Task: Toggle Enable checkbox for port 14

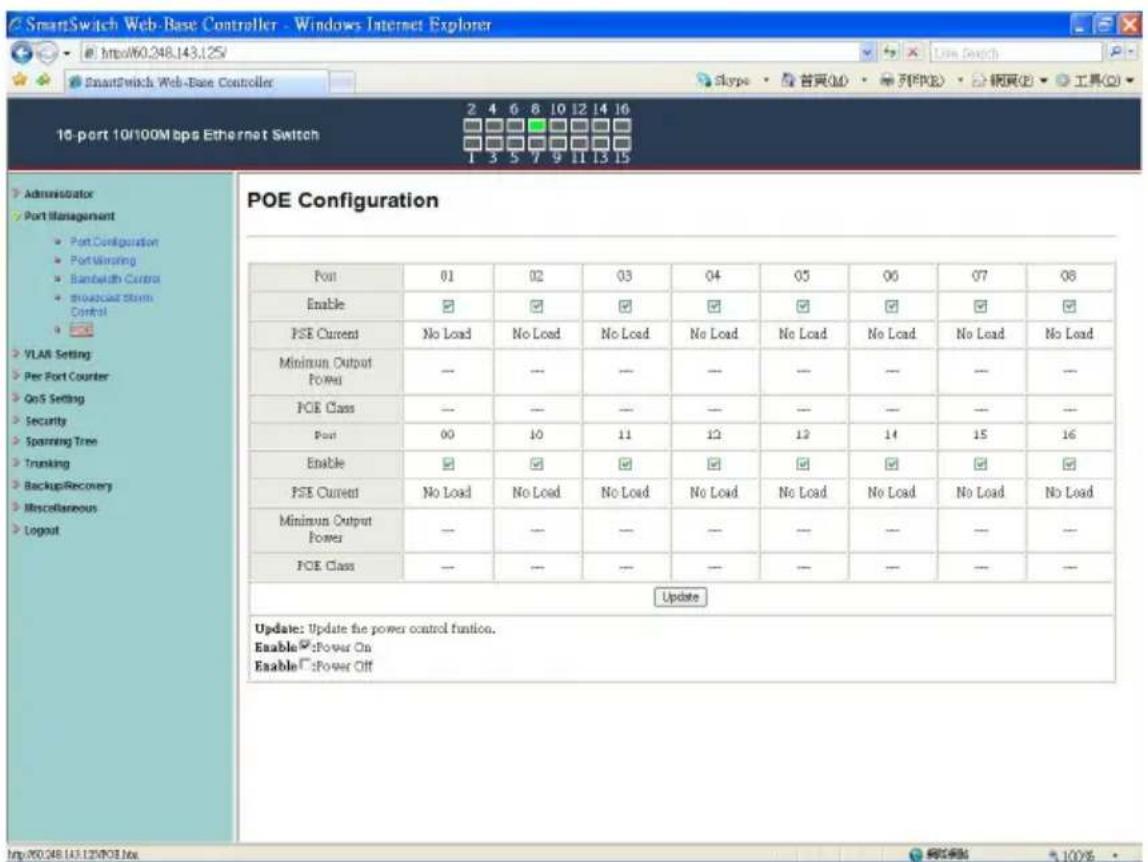Action: [891, 464]
